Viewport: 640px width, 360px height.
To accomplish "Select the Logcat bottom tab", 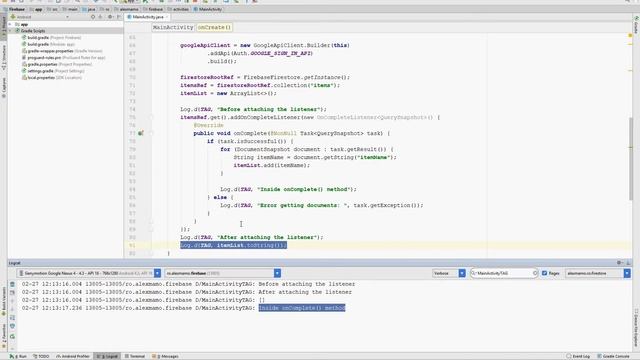I will (107, 356).
